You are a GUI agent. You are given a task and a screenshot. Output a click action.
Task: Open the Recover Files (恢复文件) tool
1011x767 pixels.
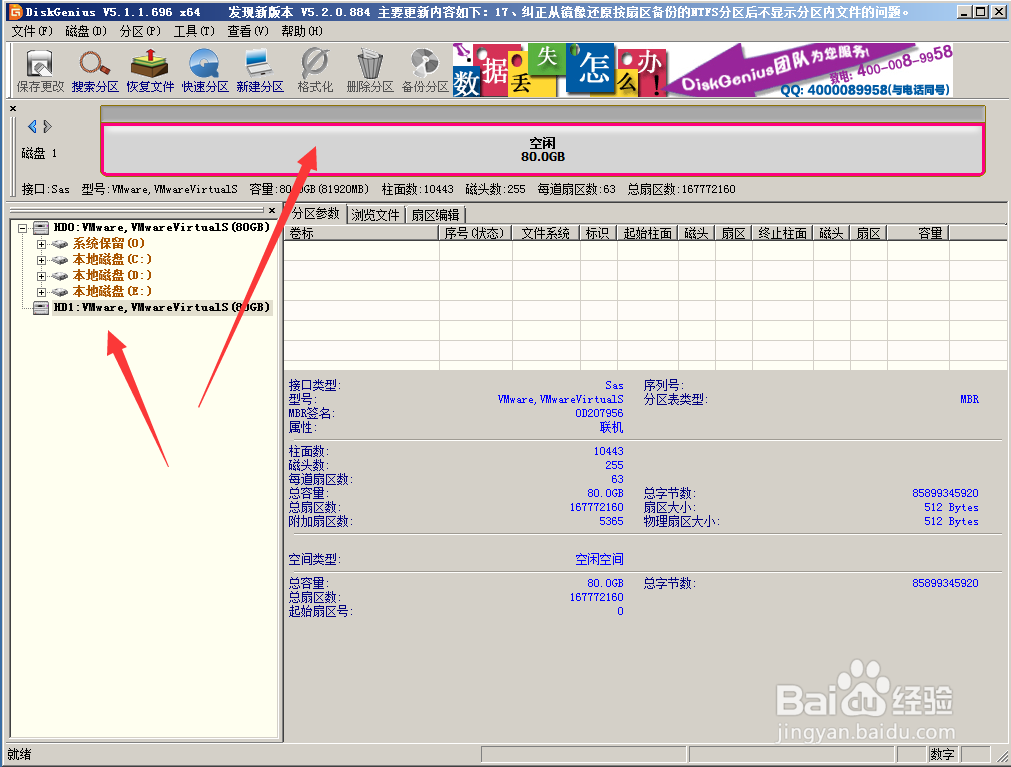(150, 70)
